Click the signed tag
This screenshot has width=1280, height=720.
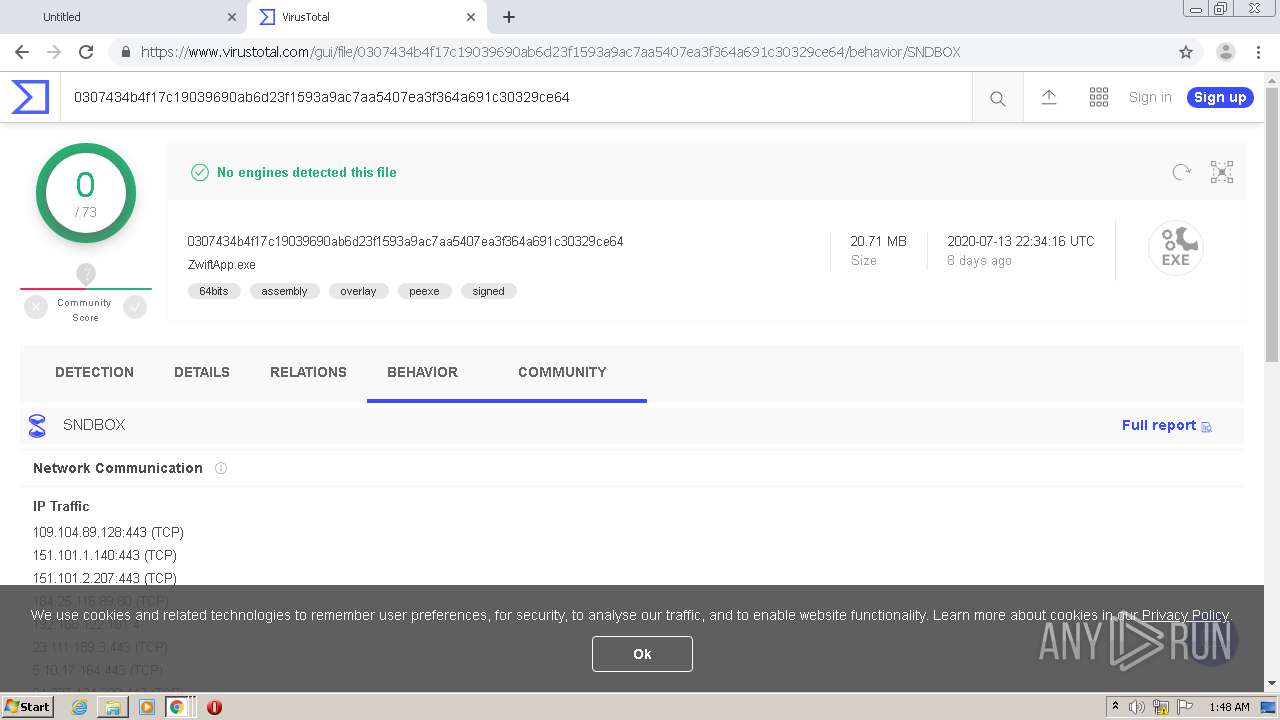488,291
